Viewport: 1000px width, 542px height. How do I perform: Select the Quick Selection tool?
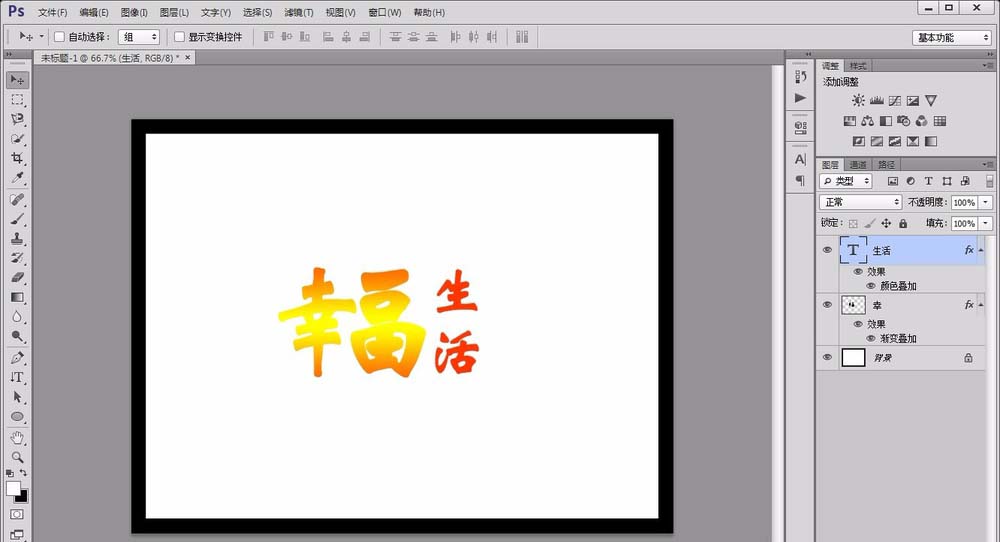click(x=17, y=139)
